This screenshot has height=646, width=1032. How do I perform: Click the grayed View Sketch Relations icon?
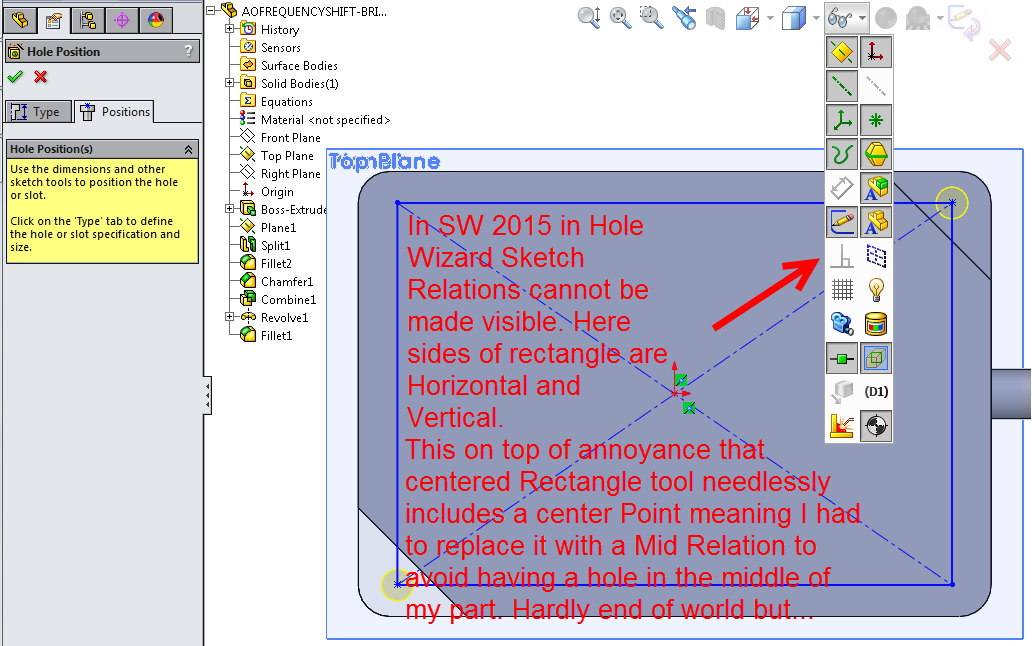[842, 256]
